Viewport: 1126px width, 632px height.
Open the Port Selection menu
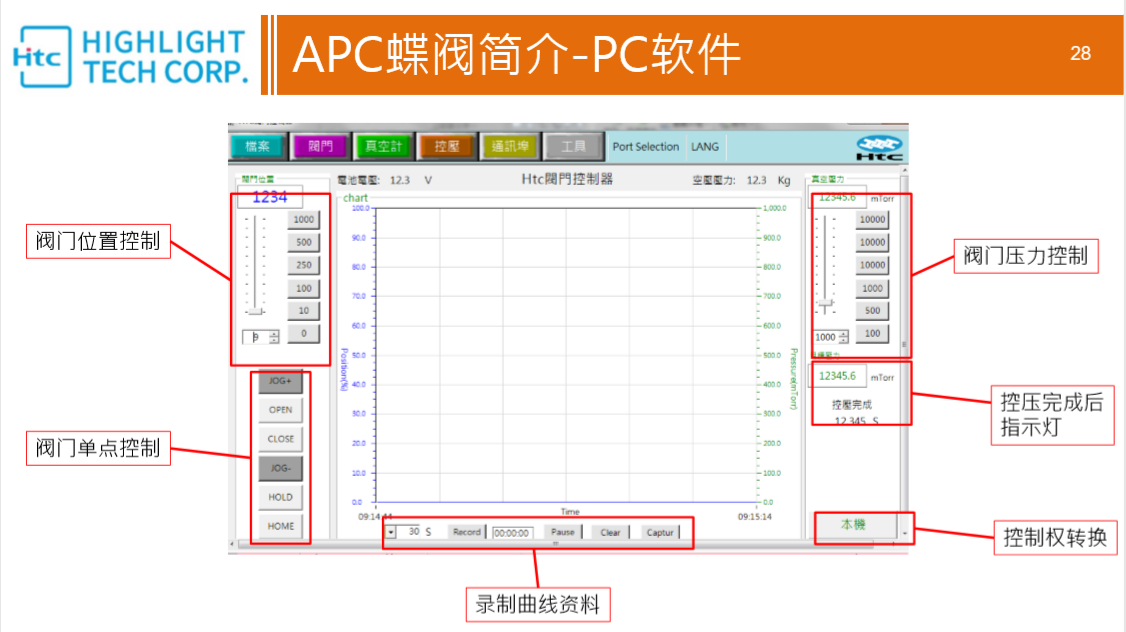point(645,147)
